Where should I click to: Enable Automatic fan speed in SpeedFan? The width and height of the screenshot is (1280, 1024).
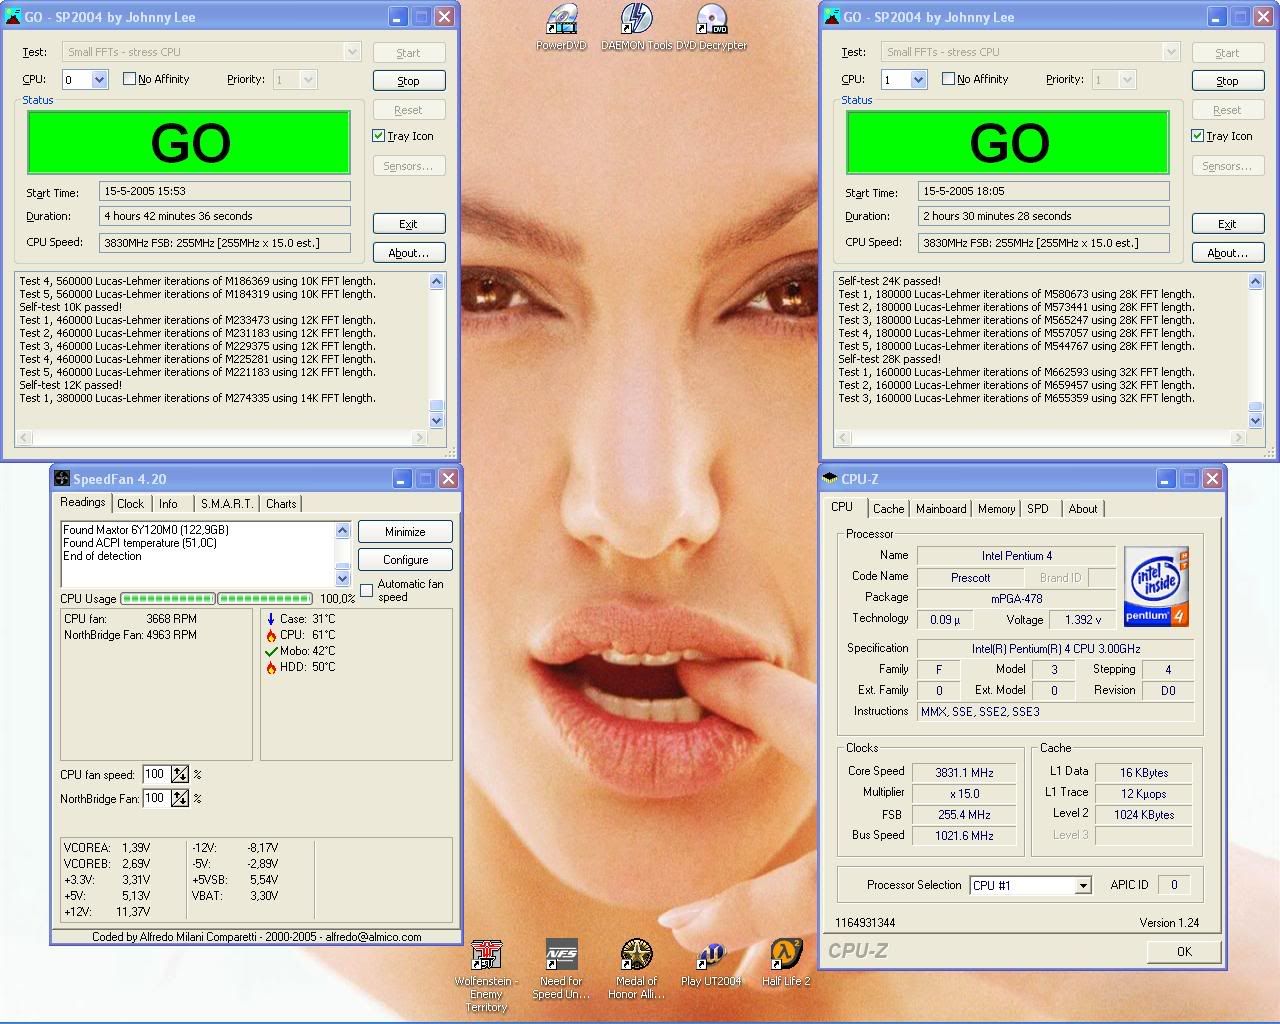pyautogui.click(x=367, y=591)
